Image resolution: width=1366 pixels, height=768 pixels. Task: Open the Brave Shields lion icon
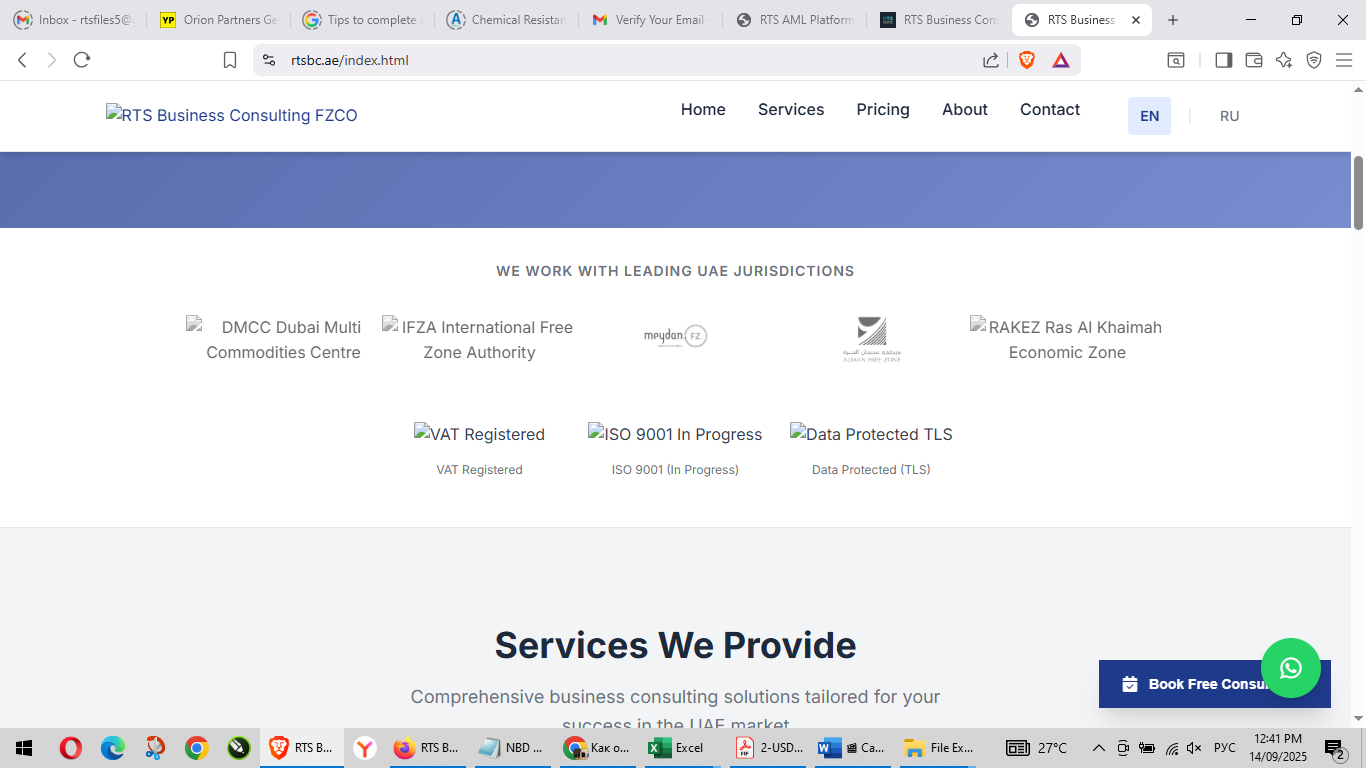(1026, 60)
